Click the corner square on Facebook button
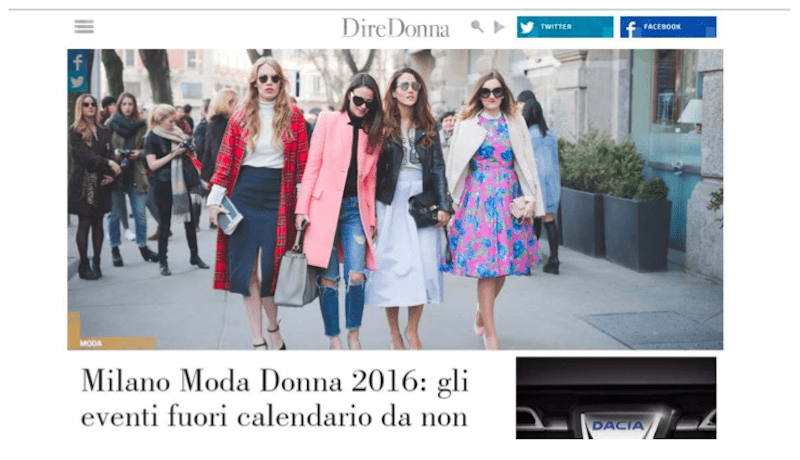800x460 pixels. [711, 32]
